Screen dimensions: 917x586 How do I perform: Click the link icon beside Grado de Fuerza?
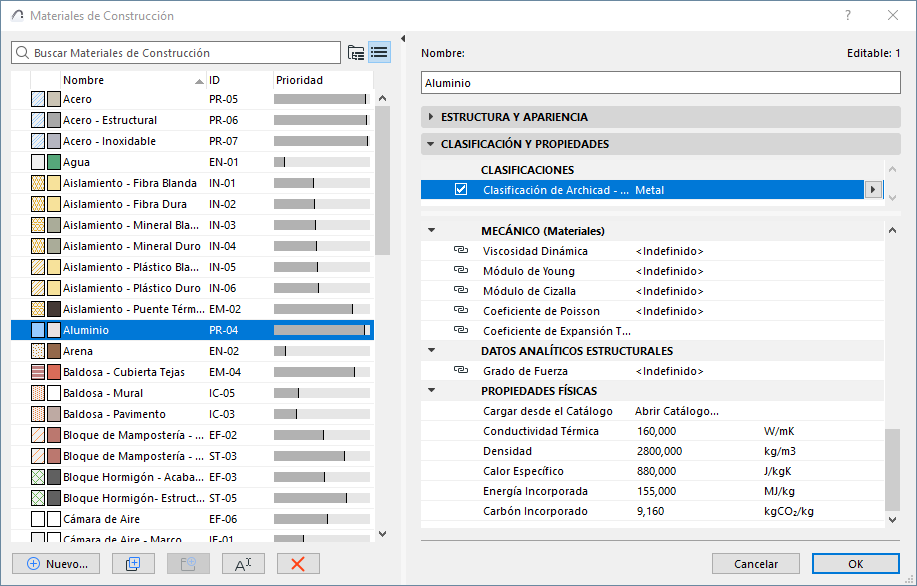[461, 371]
